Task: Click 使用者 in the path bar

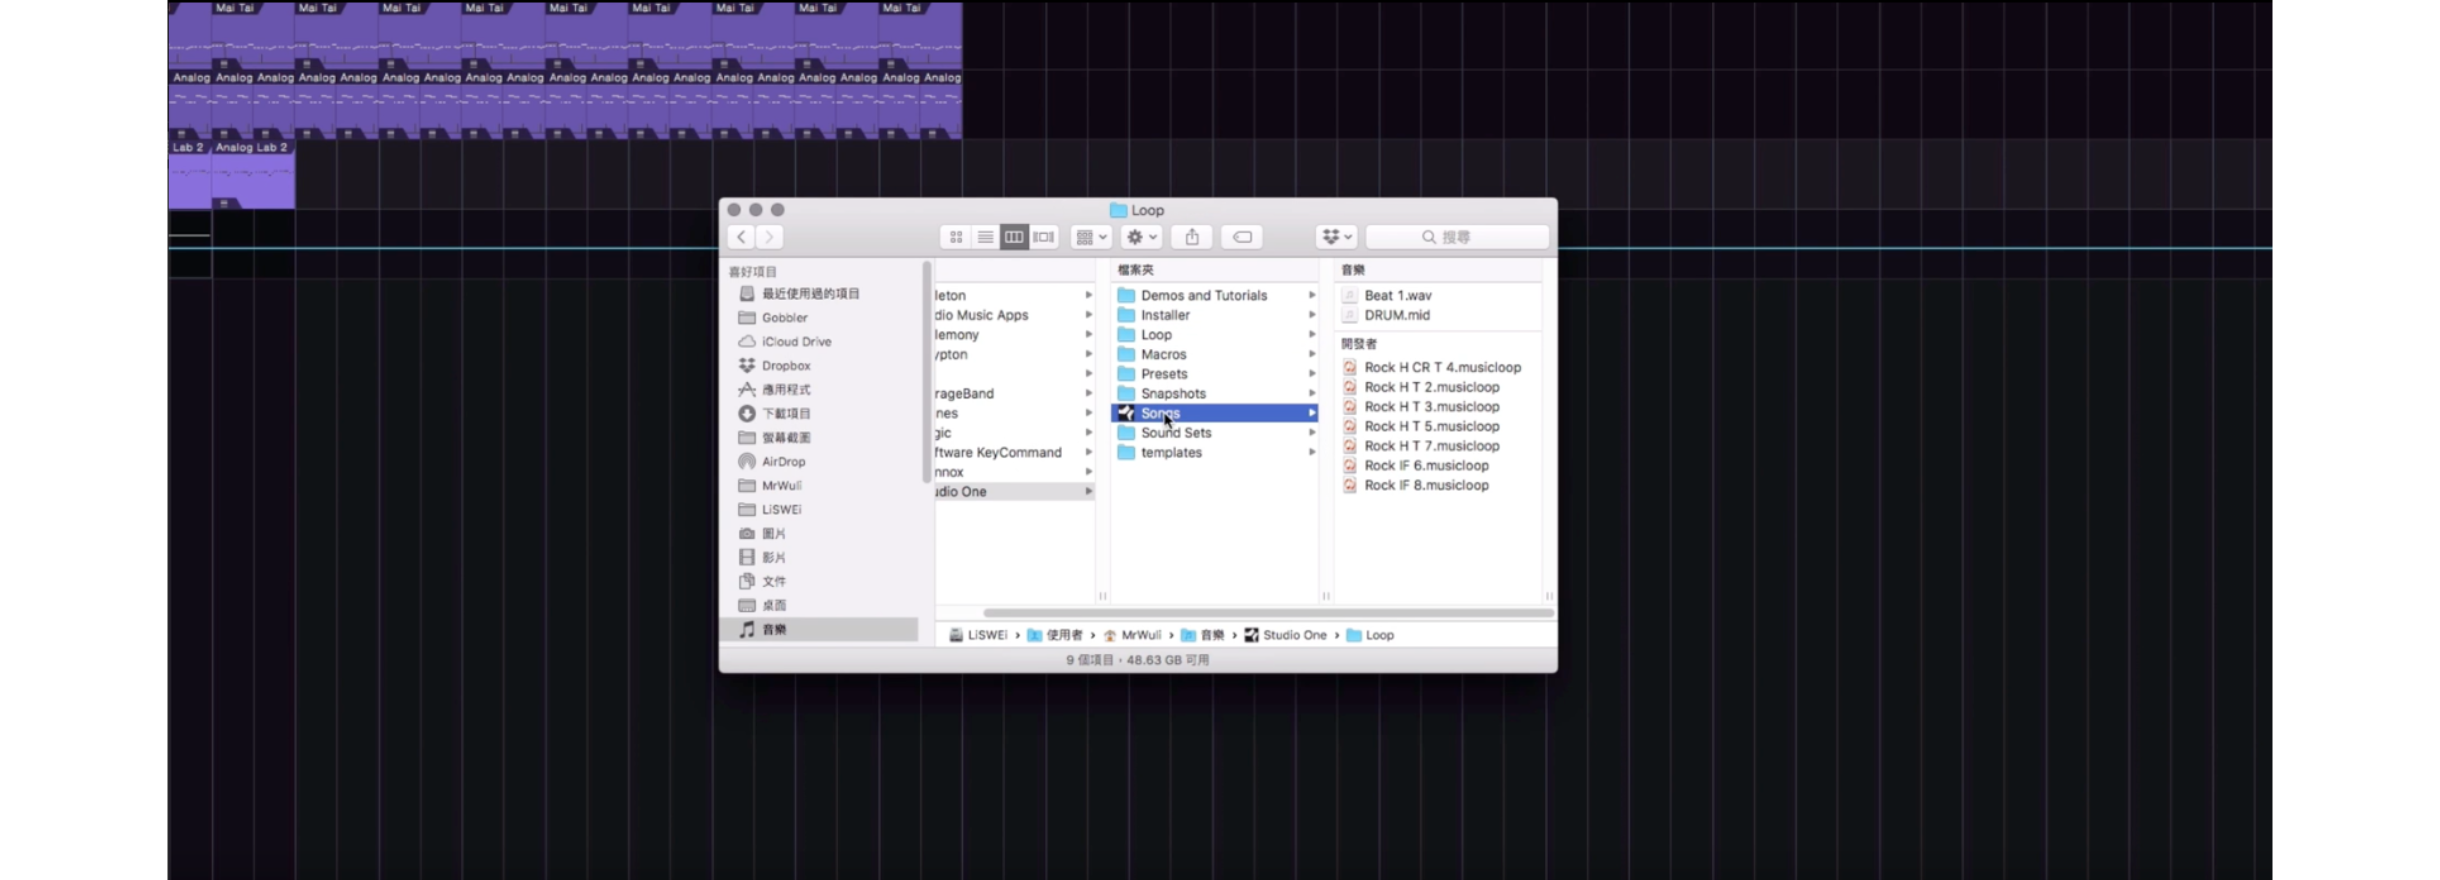Action: [1055, 635]
